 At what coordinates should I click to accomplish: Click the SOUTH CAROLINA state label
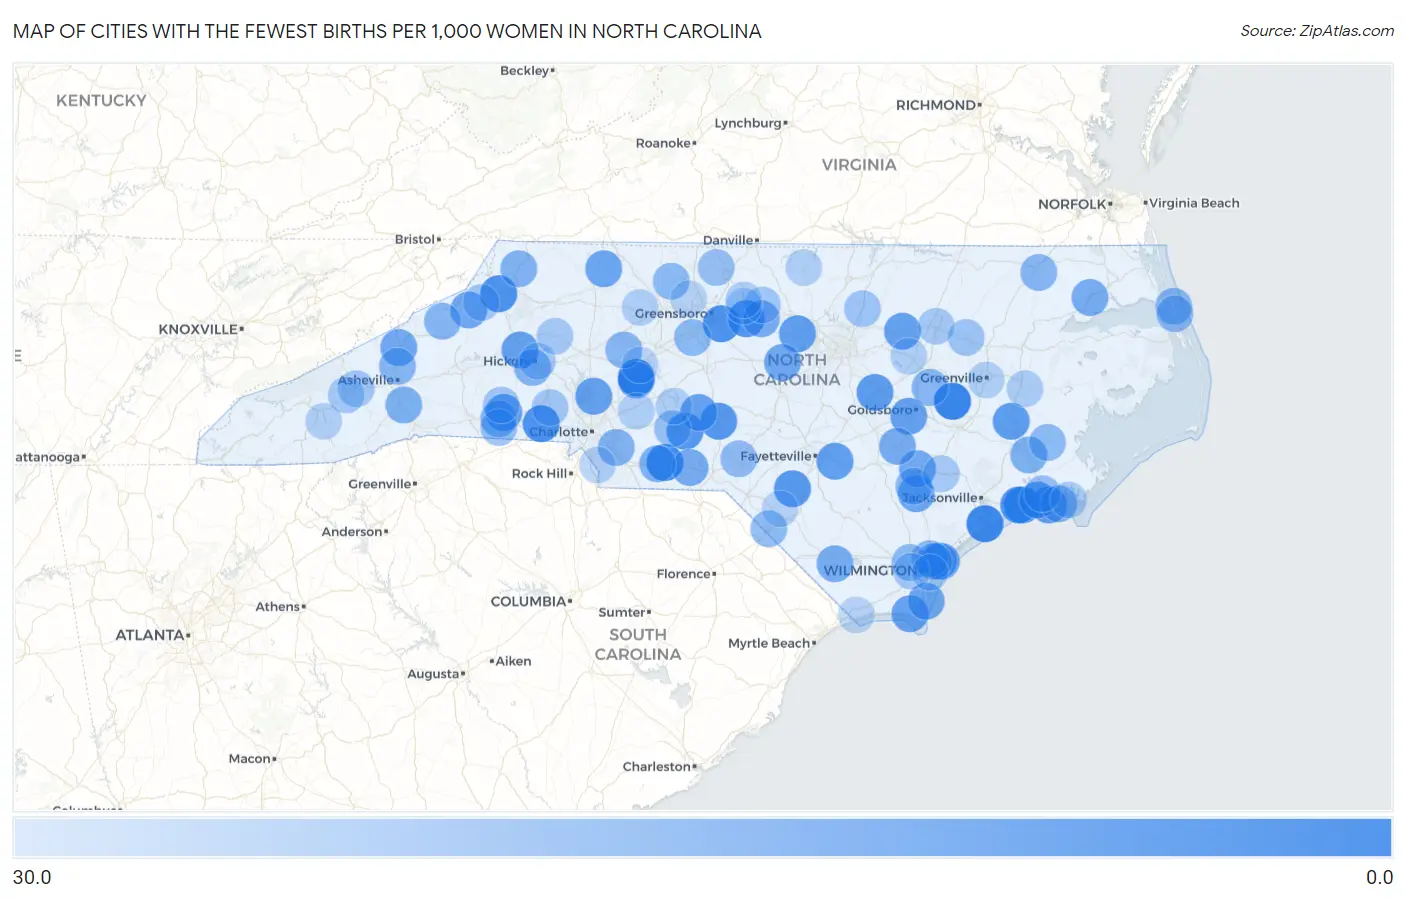tap(638, 645)
